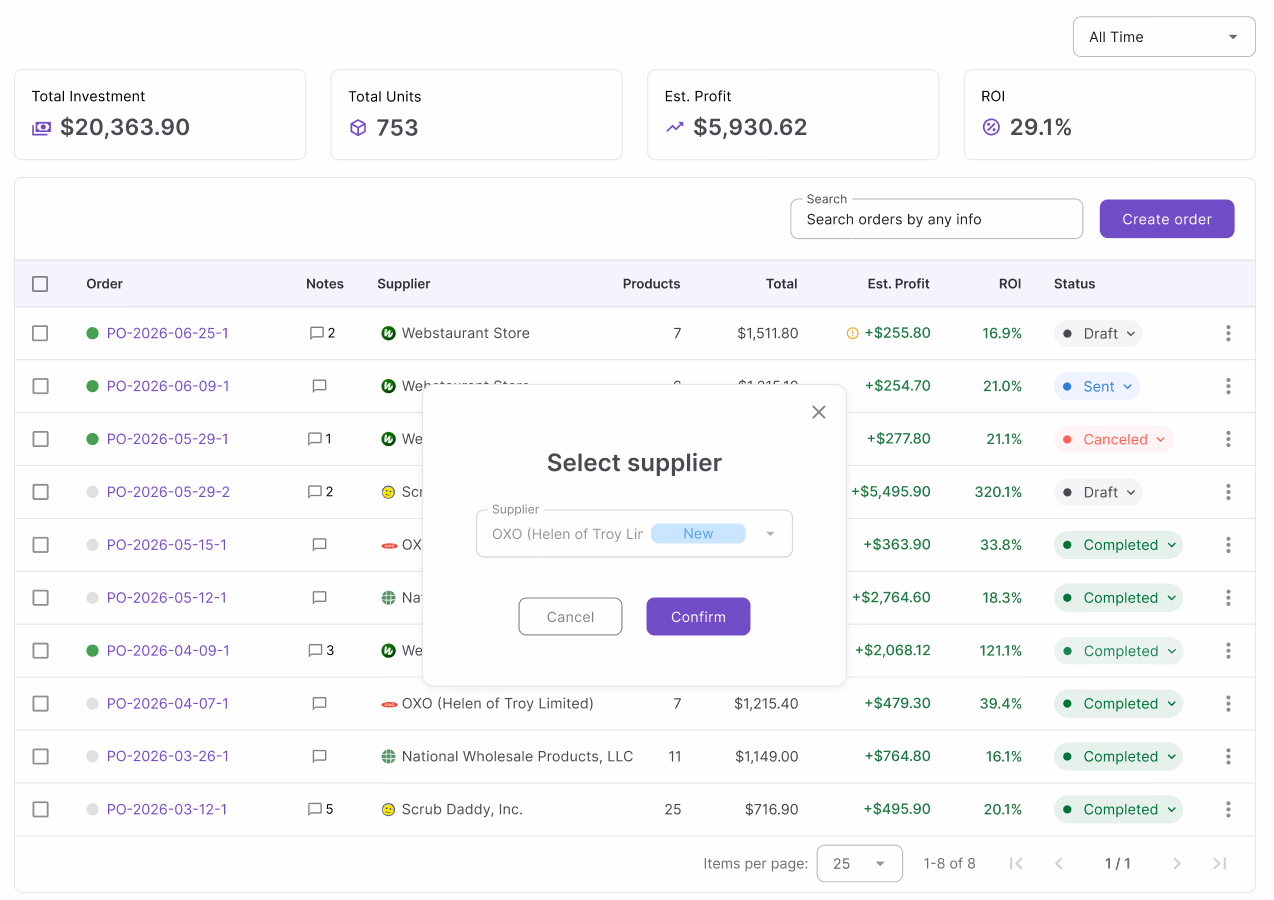Click the Confirm button
Image resolution: width=1274 pixels, height=900 pixels.
tap(698, 617)
